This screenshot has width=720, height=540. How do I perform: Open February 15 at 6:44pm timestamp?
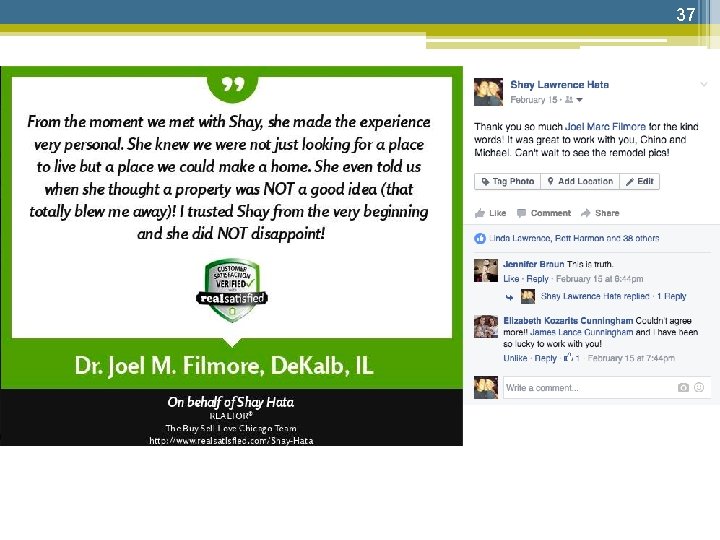(599, 279)
